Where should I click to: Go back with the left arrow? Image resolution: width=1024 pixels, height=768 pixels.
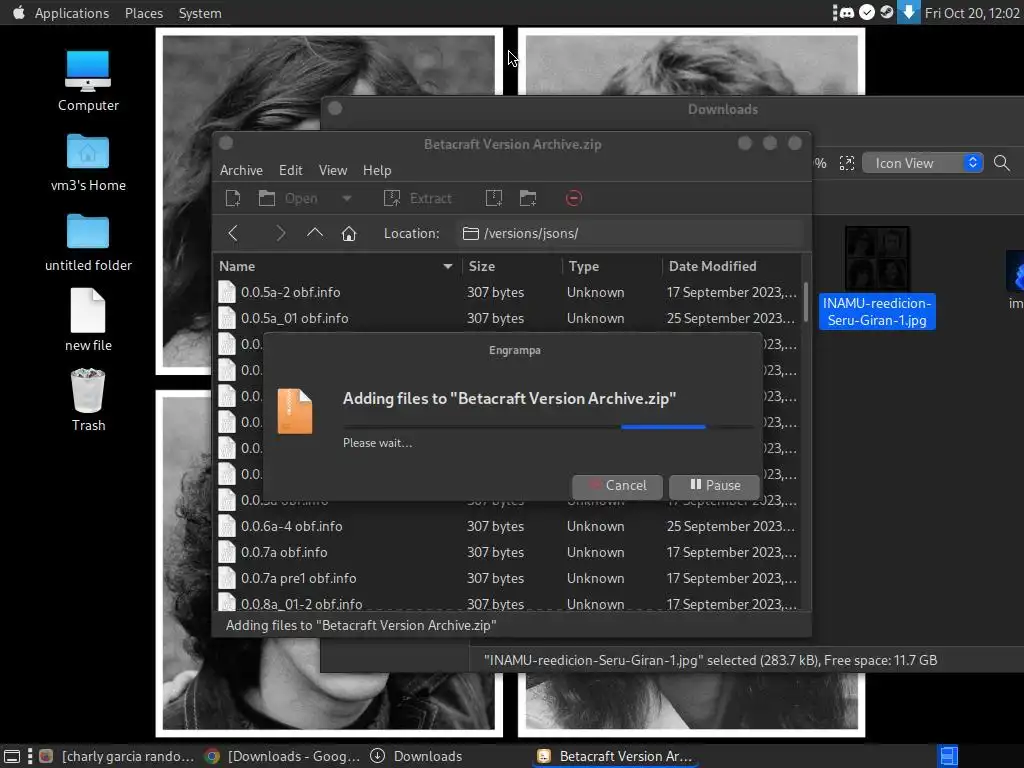(x=233, y=233)
